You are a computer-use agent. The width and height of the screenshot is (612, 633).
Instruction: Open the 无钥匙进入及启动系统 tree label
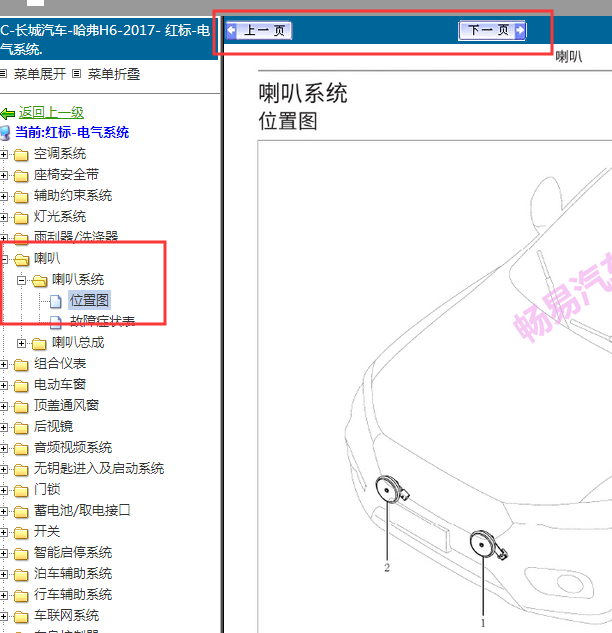99,468
